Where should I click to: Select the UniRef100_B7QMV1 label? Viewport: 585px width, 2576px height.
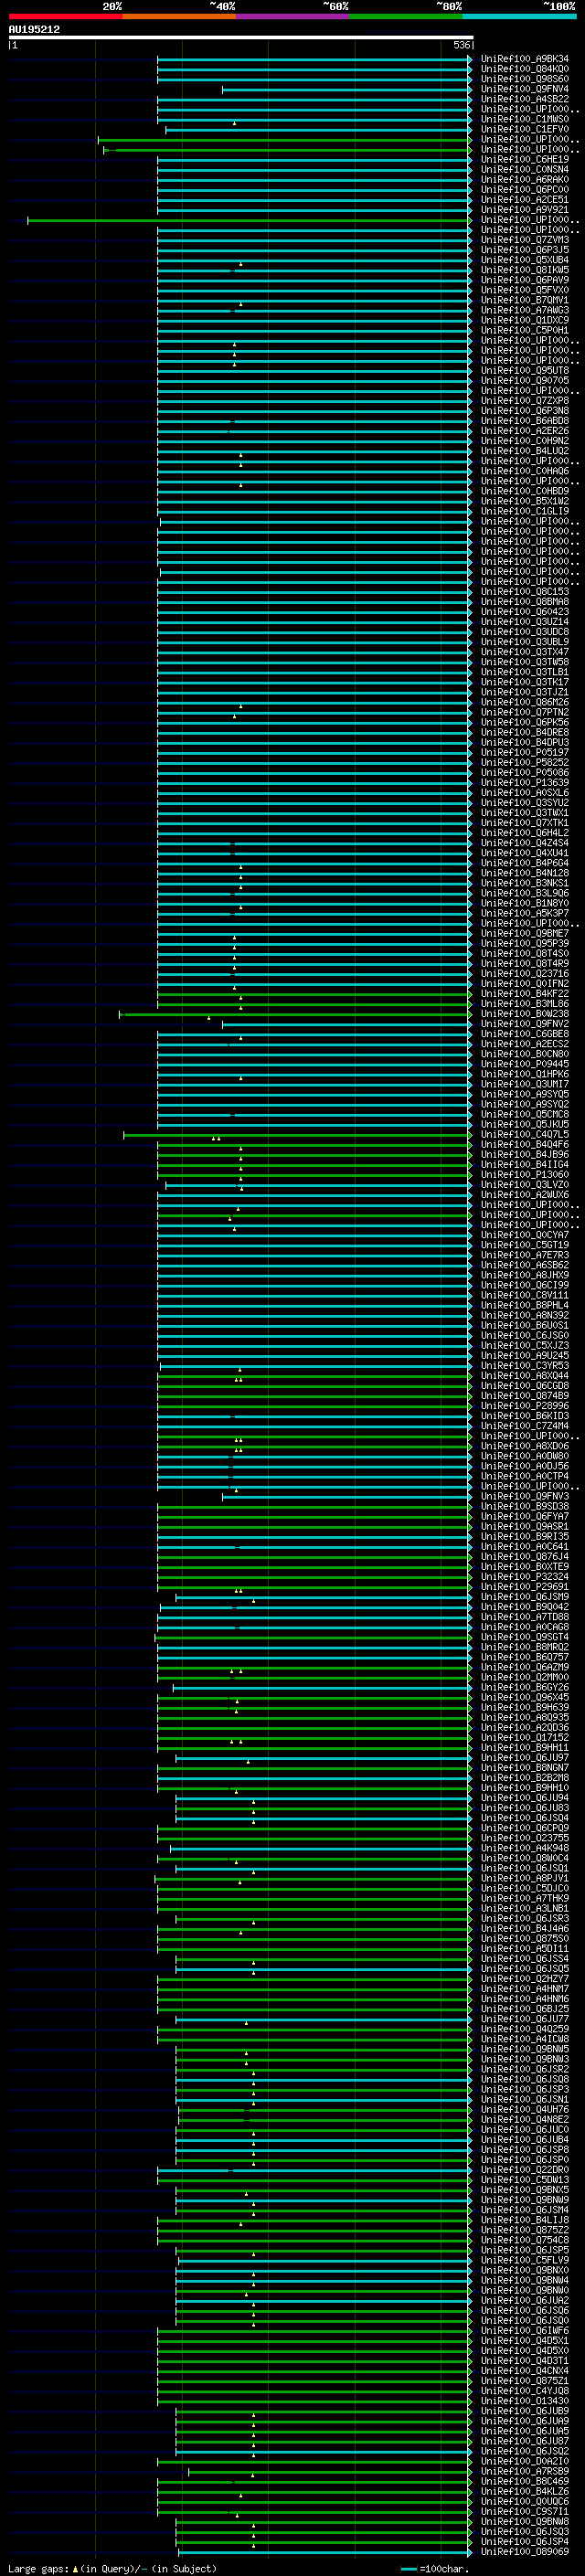click(x=524, y=300)
